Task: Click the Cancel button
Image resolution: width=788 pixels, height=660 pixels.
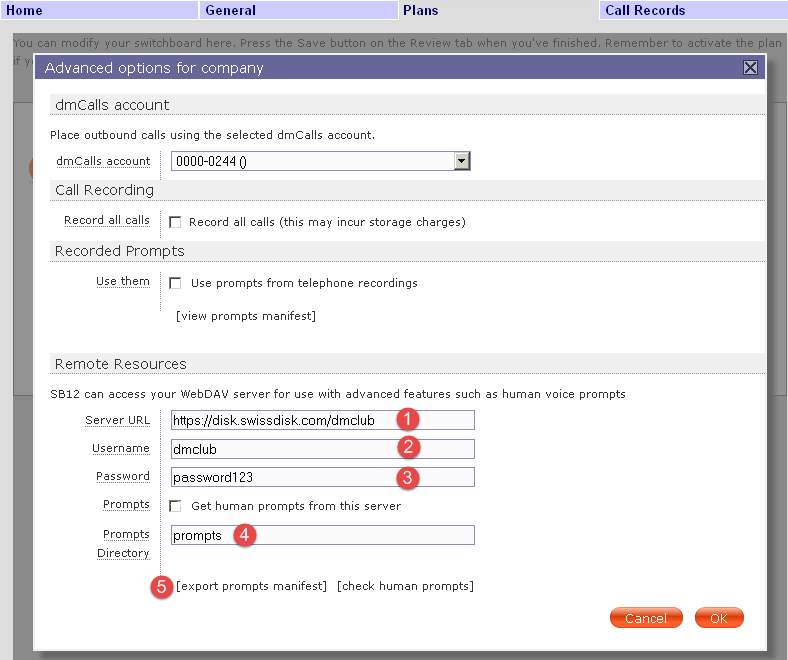Action: [646, 618]
